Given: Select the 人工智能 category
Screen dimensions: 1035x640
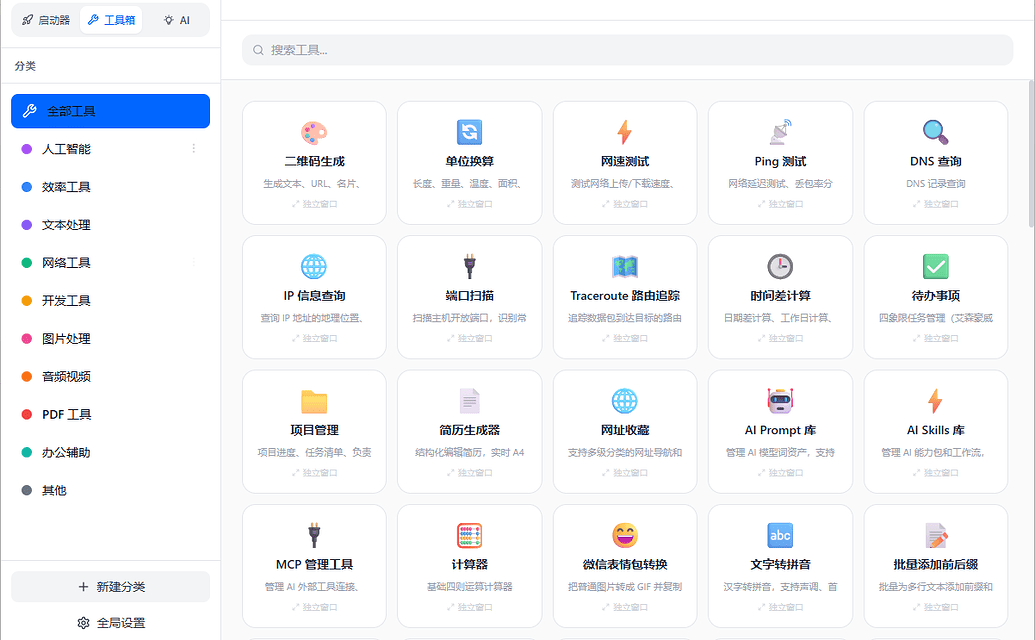Looking at the screenshot, I should 110,149.
